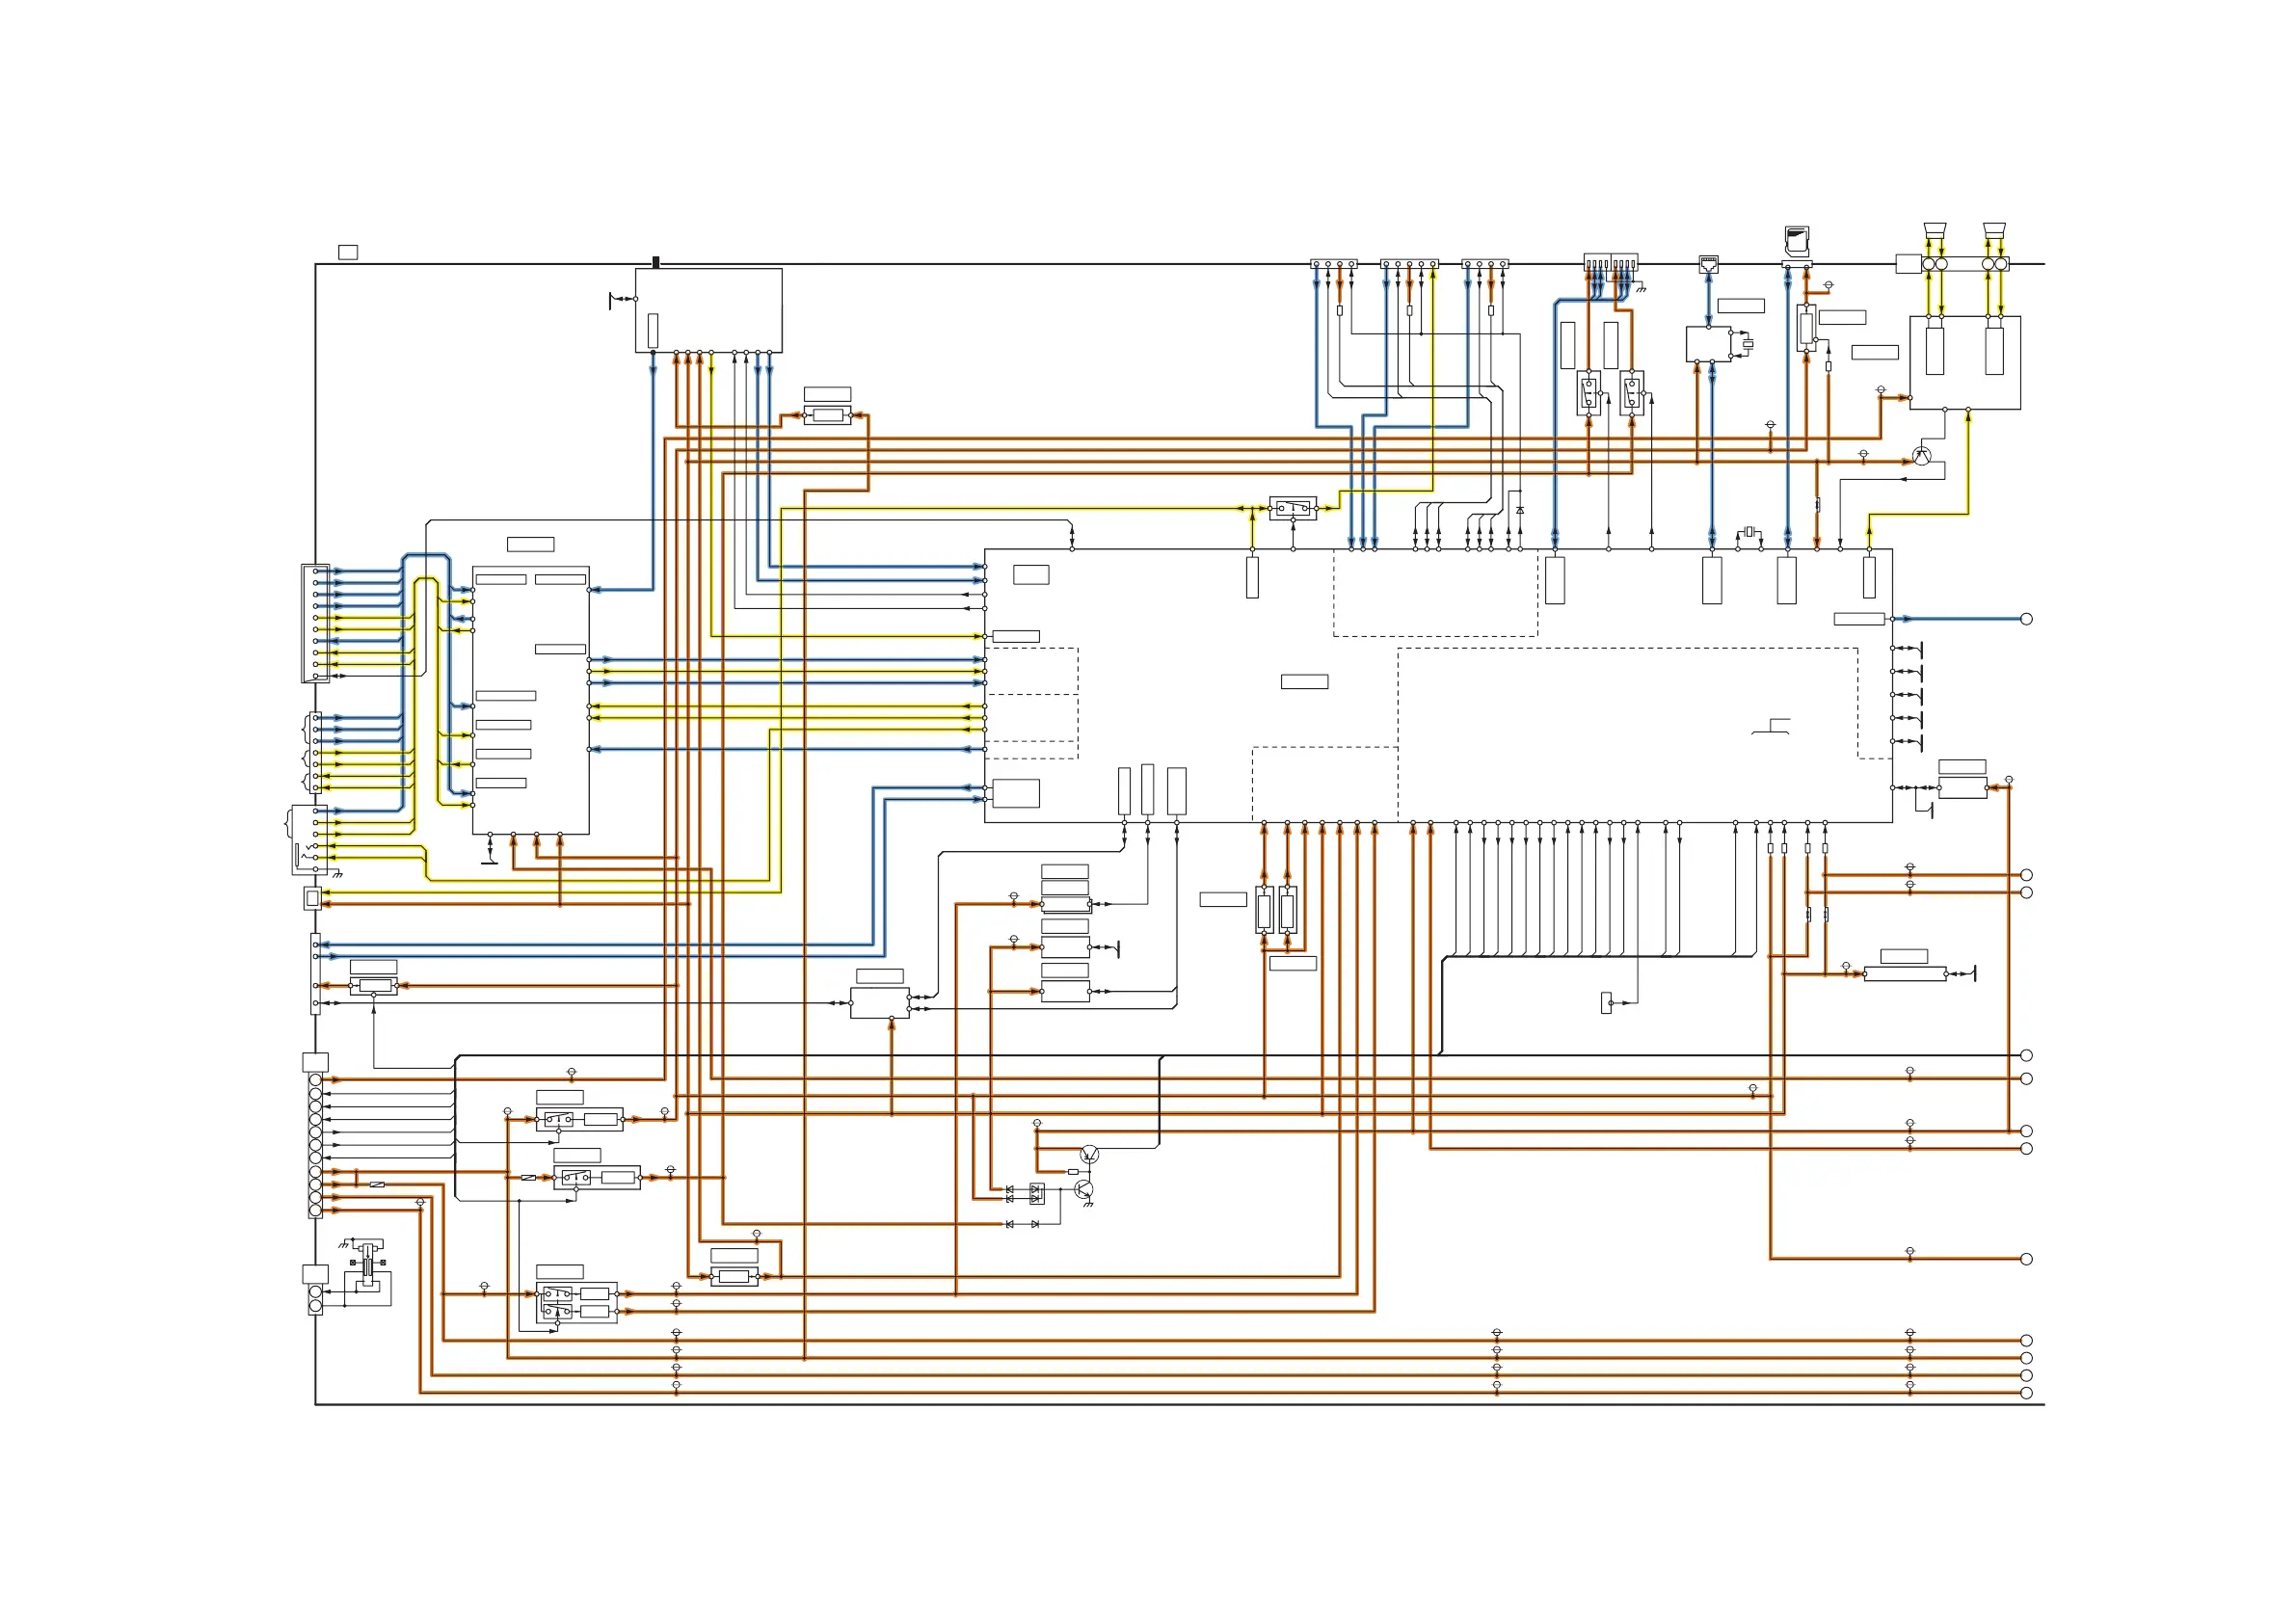Click the small empty label box top left
This screenshot has width=2296, height=1623.
[348, 252]
